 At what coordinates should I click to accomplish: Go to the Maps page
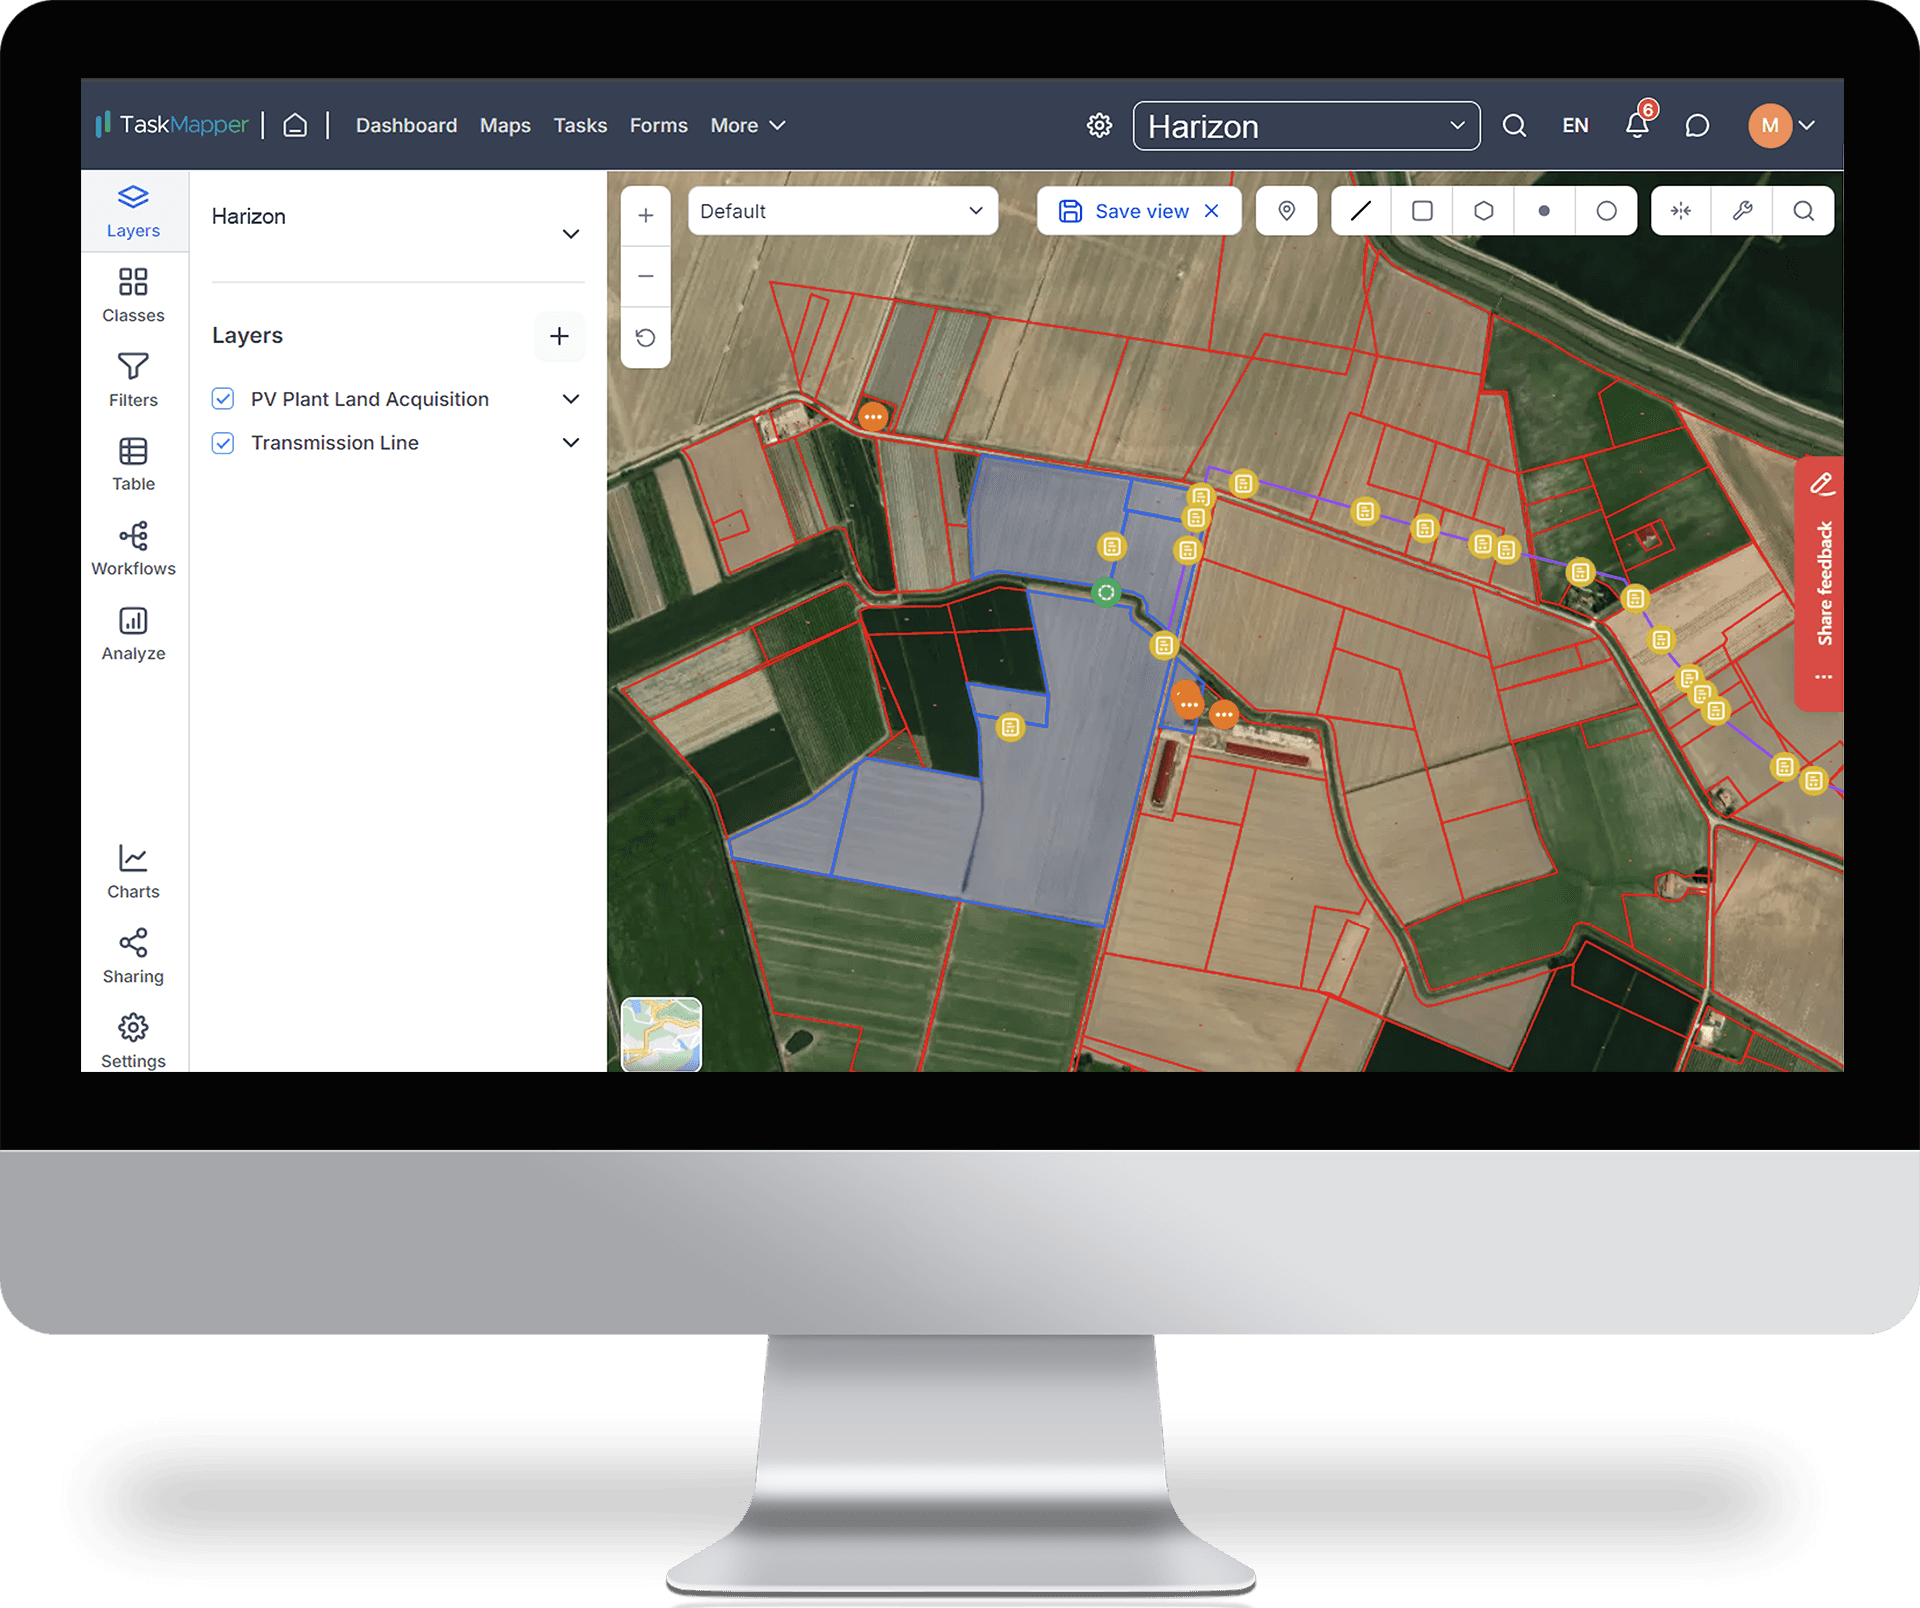(x=505, y=125)
